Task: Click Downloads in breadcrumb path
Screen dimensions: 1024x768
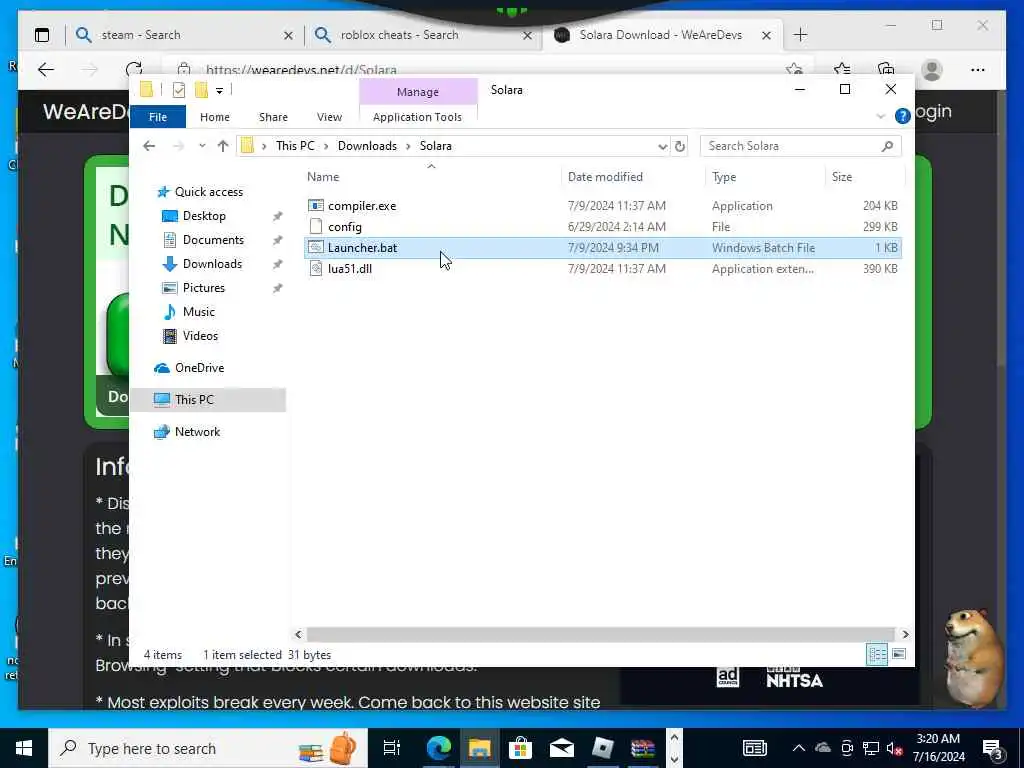Action: coord(367,146)
